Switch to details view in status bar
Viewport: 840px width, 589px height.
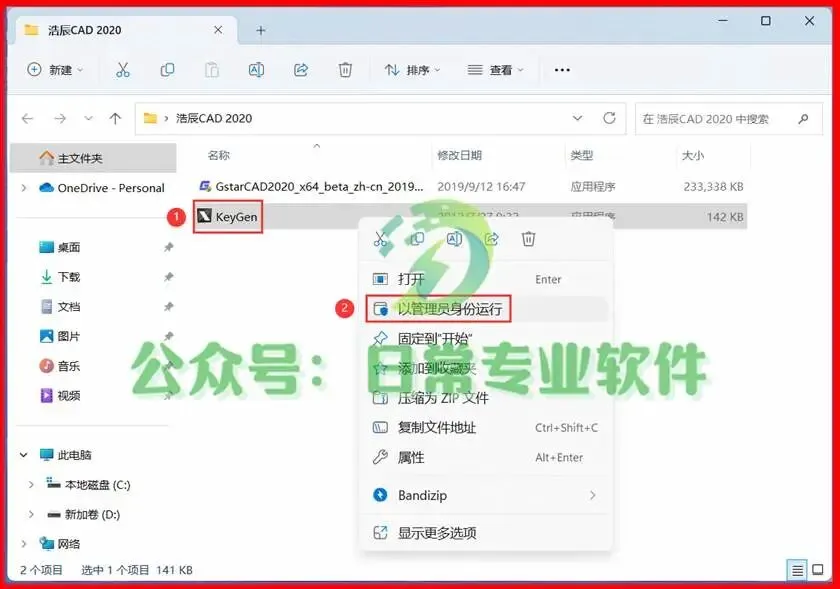click(797, 570)
